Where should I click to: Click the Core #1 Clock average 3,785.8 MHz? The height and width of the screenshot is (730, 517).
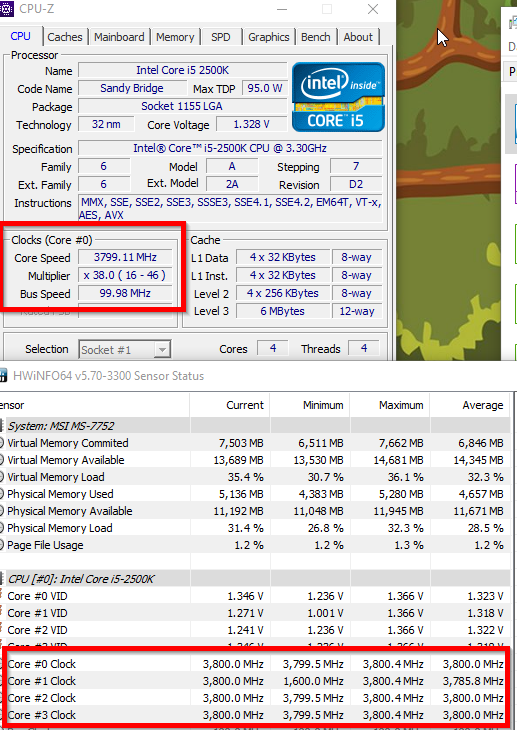point(473,681)
